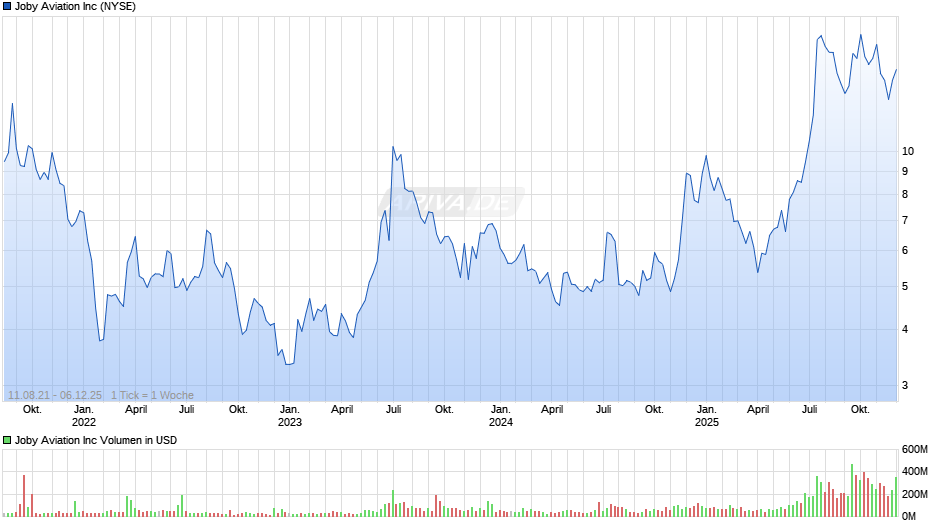Click the year label 2024 on time axis
Screen dimensions: 940x526
click(x=501, y=422)
